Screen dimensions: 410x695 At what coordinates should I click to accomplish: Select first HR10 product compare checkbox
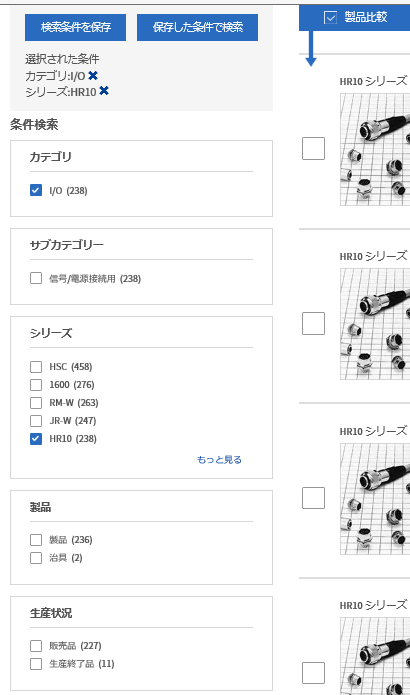click(313, 148)
